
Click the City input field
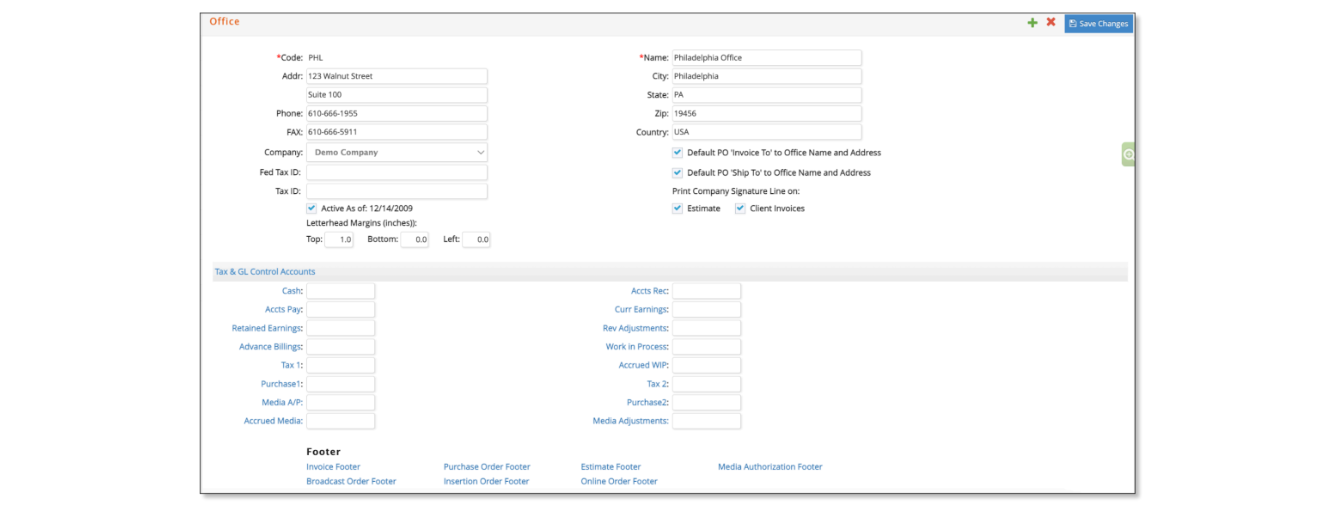(x=766, y=76)
